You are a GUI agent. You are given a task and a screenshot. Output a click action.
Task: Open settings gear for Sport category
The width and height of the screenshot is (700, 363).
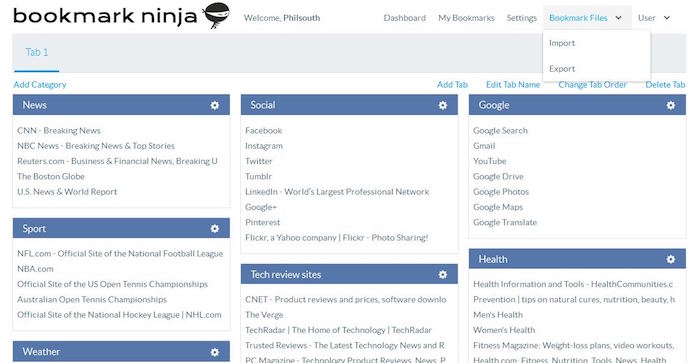(x=215, y=229)
